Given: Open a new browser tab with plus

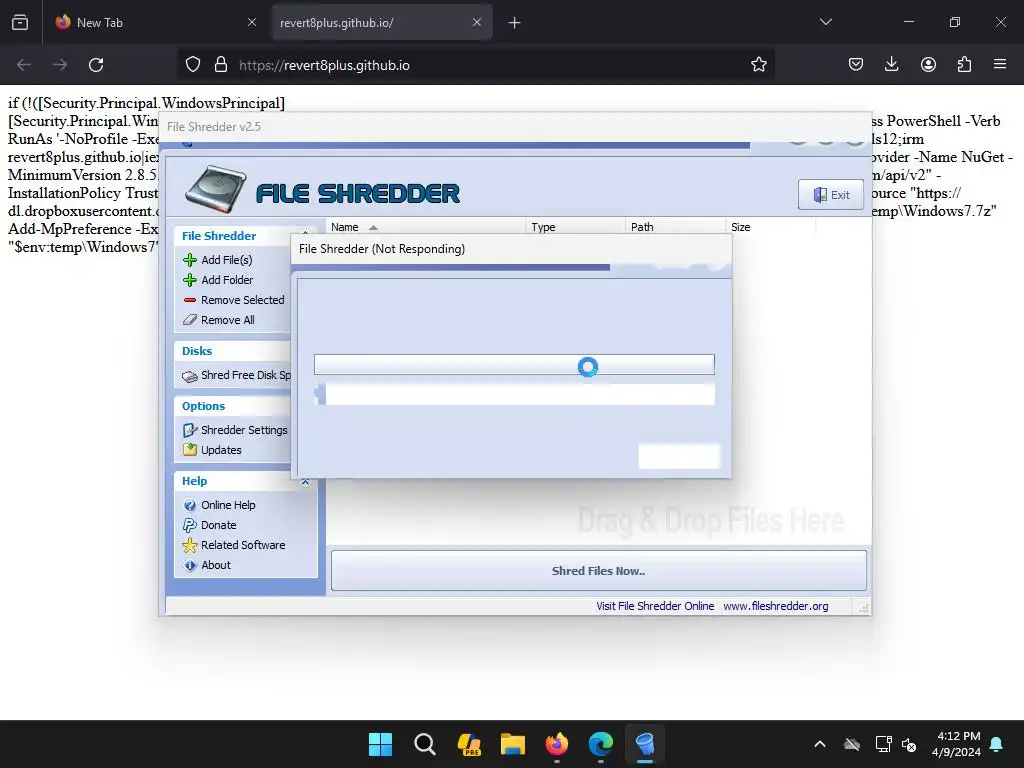Looking at the screenshot, I should [515, 22].
